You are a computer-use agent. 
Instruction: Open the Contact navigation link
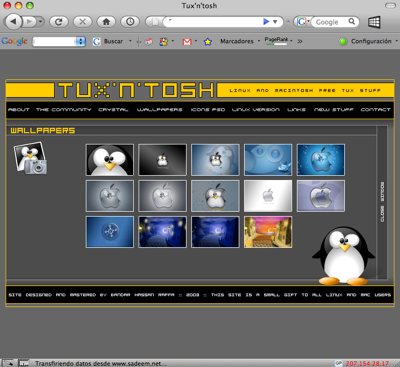point(375,109)
